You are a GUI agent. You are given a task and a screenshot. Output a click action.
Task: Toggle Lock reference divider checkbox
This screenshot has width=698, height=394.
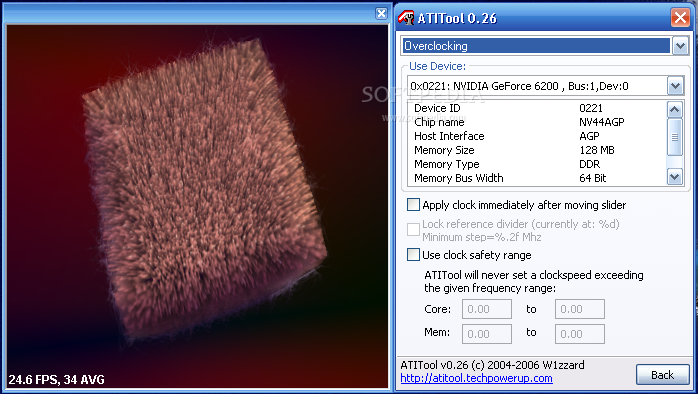[x=413, y=229]
